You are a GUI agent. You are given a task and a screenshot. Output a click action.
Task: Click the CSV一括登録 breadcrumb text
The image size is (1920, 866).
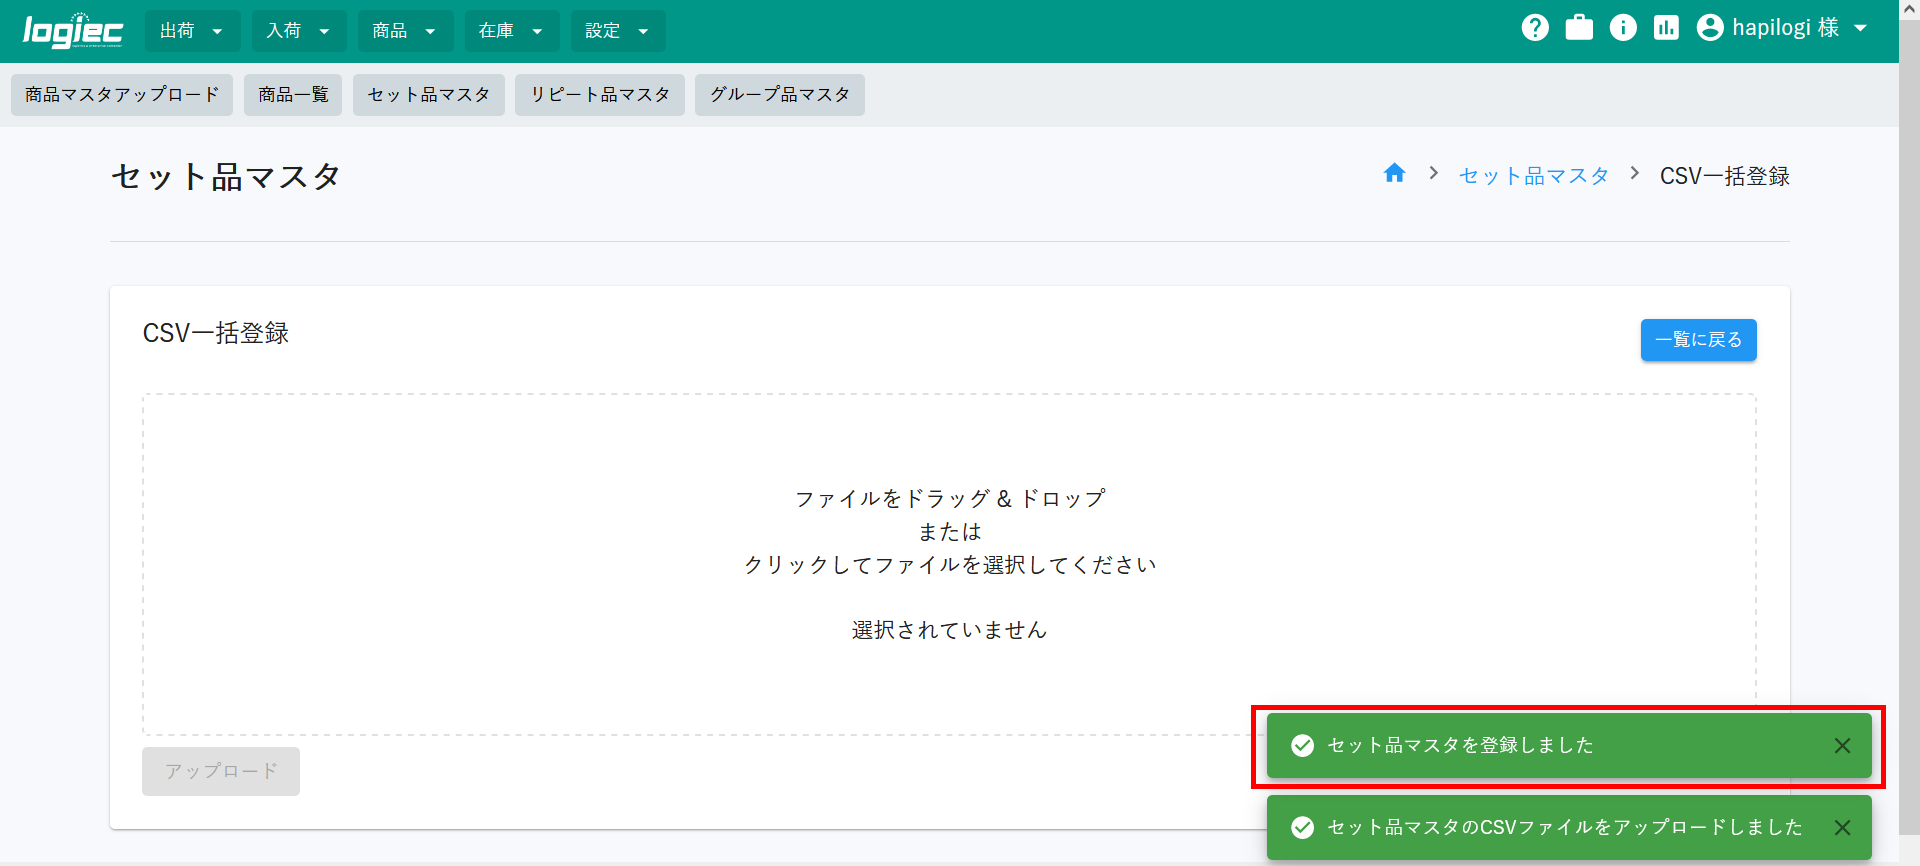[x=1725, y=176]
